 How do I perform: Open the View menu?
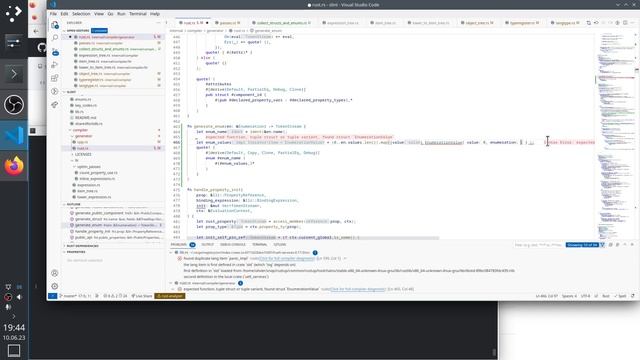click(99, 14)
